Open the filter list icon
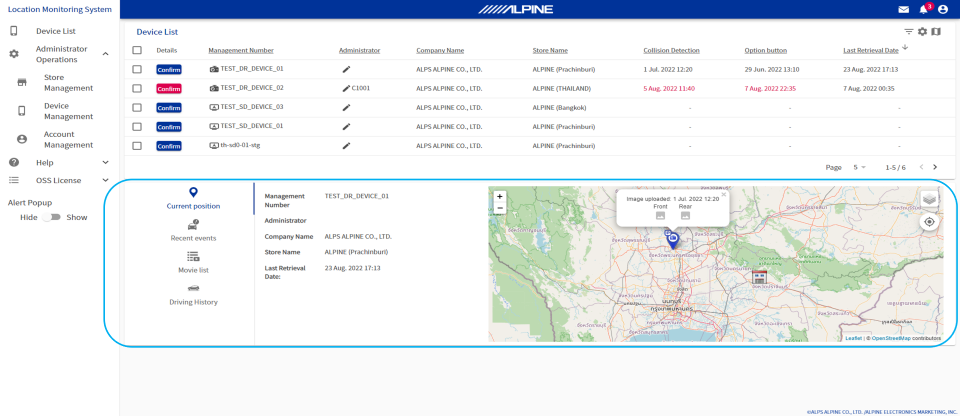Screen dimensions: 960x416 [x=909, y=32]
